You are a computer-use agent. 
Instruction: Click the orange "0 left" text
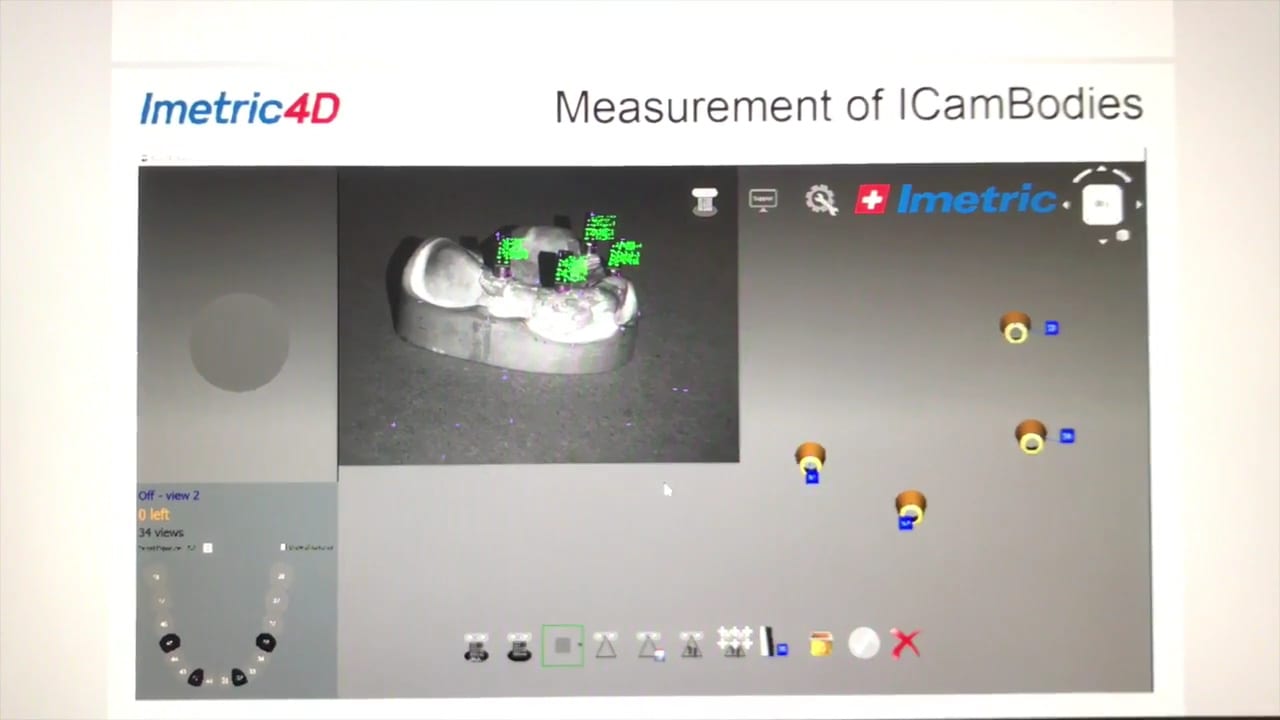pos(154,514)
